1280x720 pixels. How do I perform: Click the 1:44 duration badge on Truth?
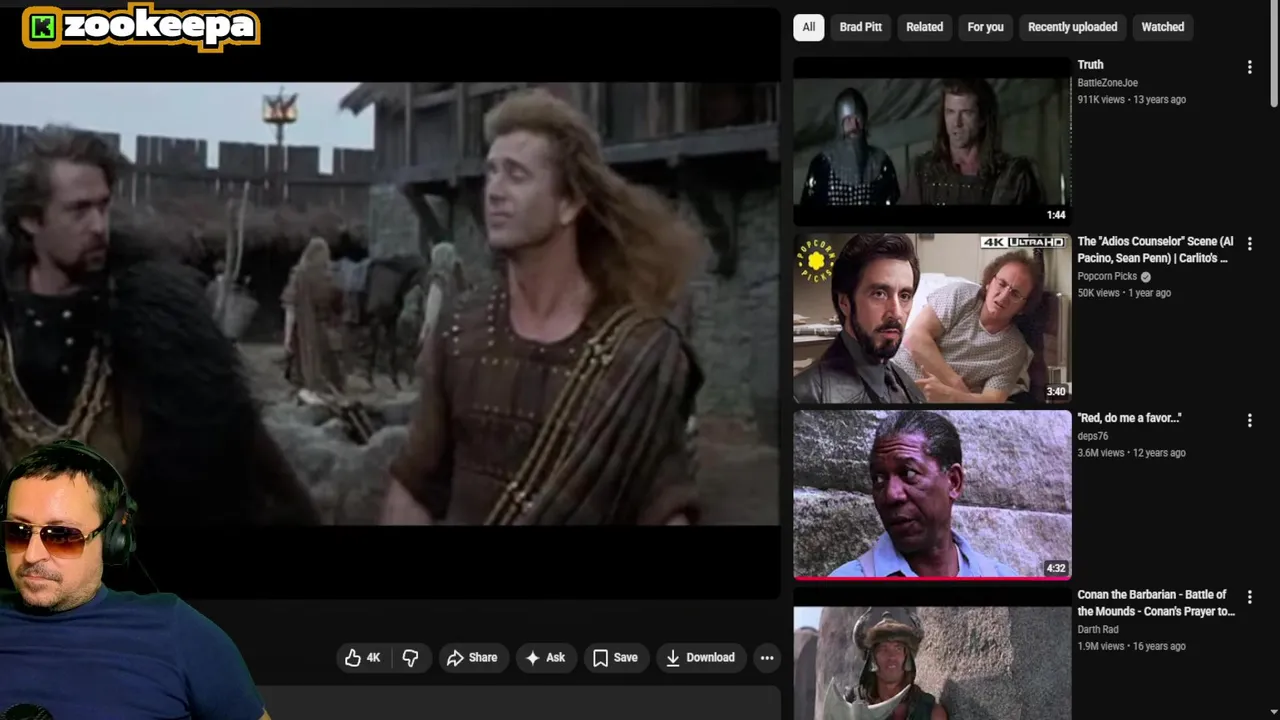1056,215
